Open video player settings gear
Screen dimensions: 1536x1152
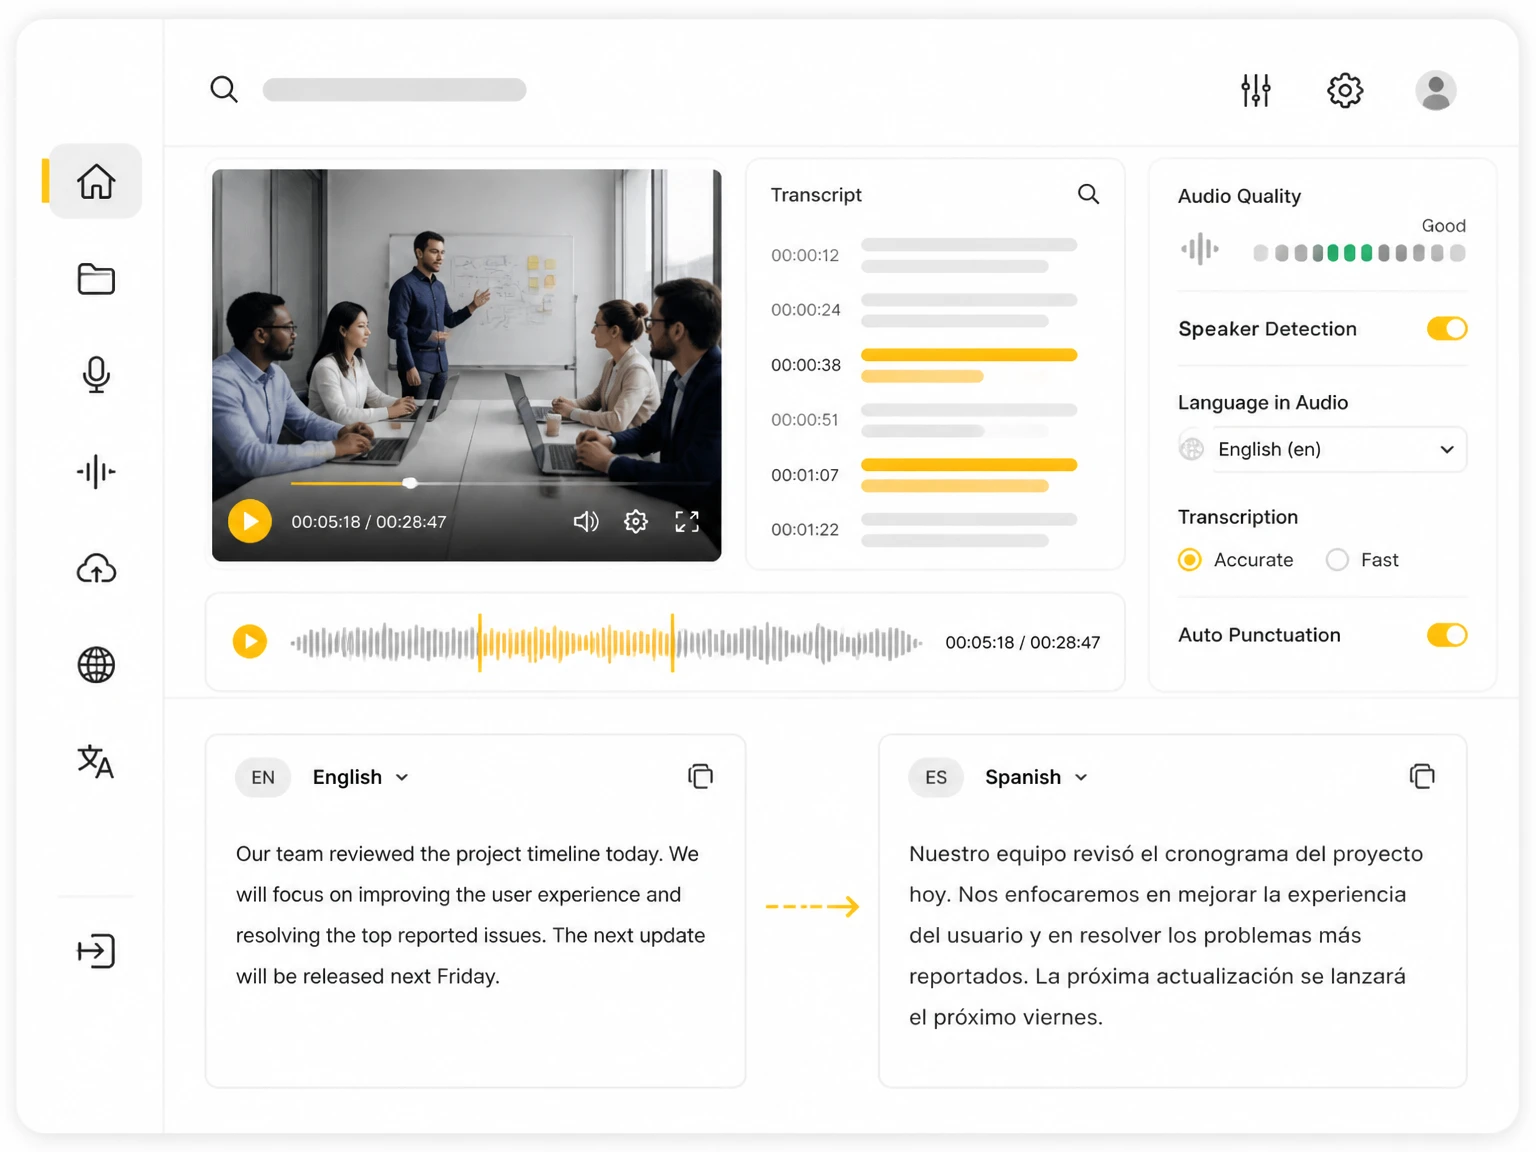pos(636,521)
